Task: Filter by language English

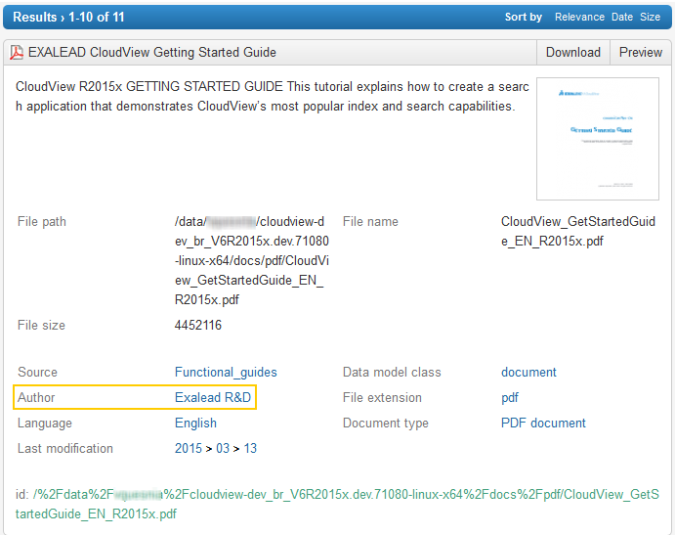Action: (195, 423)
